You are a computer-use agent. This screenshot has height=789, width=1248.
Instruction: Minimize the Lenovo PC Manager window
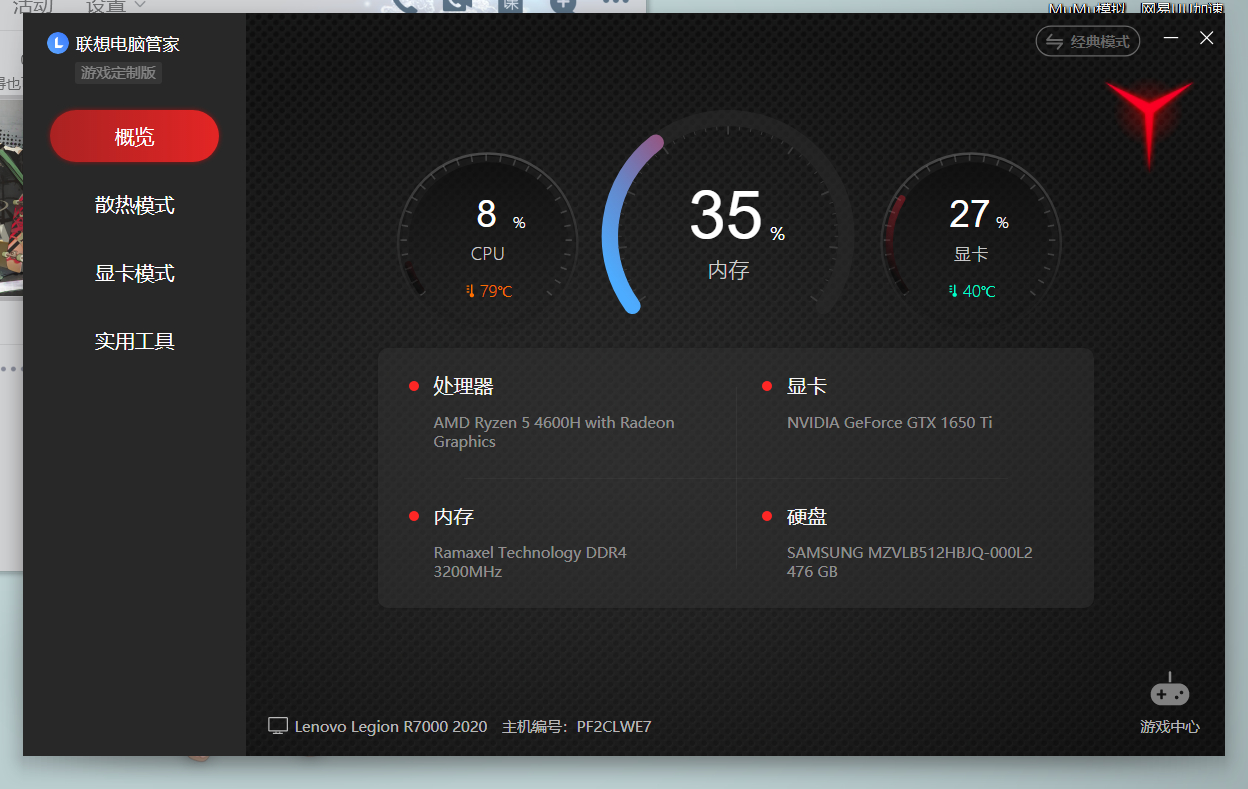[x=1172, y=38]
